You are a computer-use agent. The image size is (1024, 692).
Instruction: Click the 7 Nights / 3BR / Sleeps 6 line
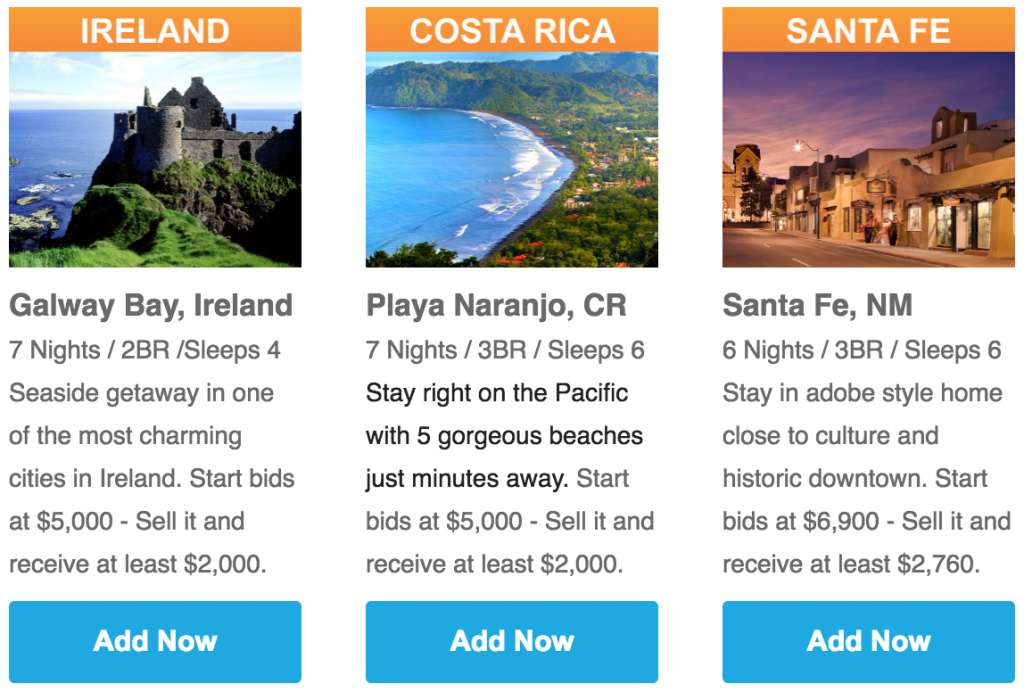click(x=505, y=351)
